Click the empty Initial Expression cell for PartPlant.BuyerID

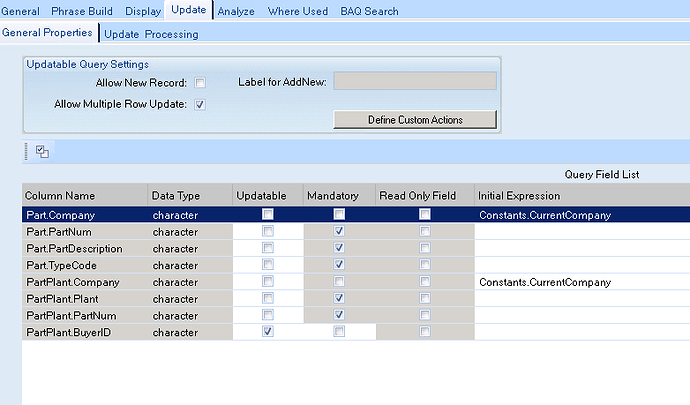tap(582, 332)
